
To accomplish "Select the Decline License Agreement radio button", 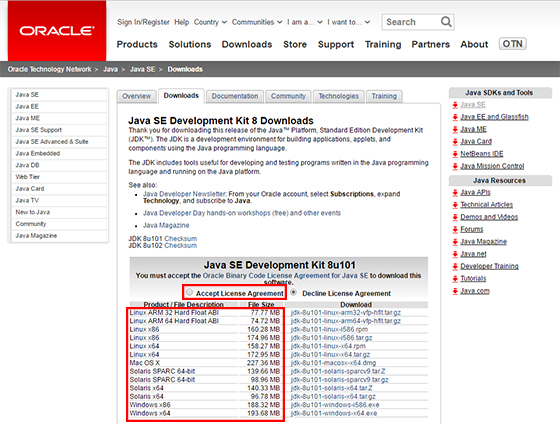I will point(294,292).
